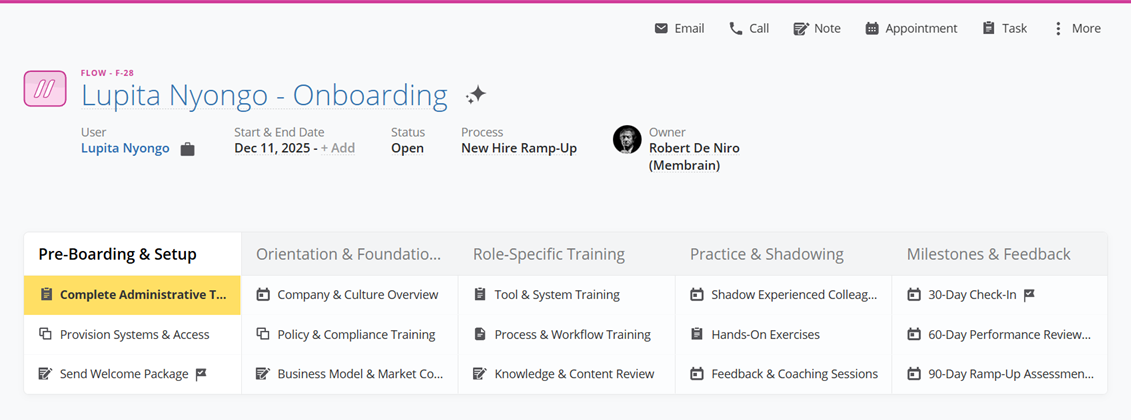Click the Appointment calendar icon
This screenshot has height=420, width=1131.
pos(872,29)
